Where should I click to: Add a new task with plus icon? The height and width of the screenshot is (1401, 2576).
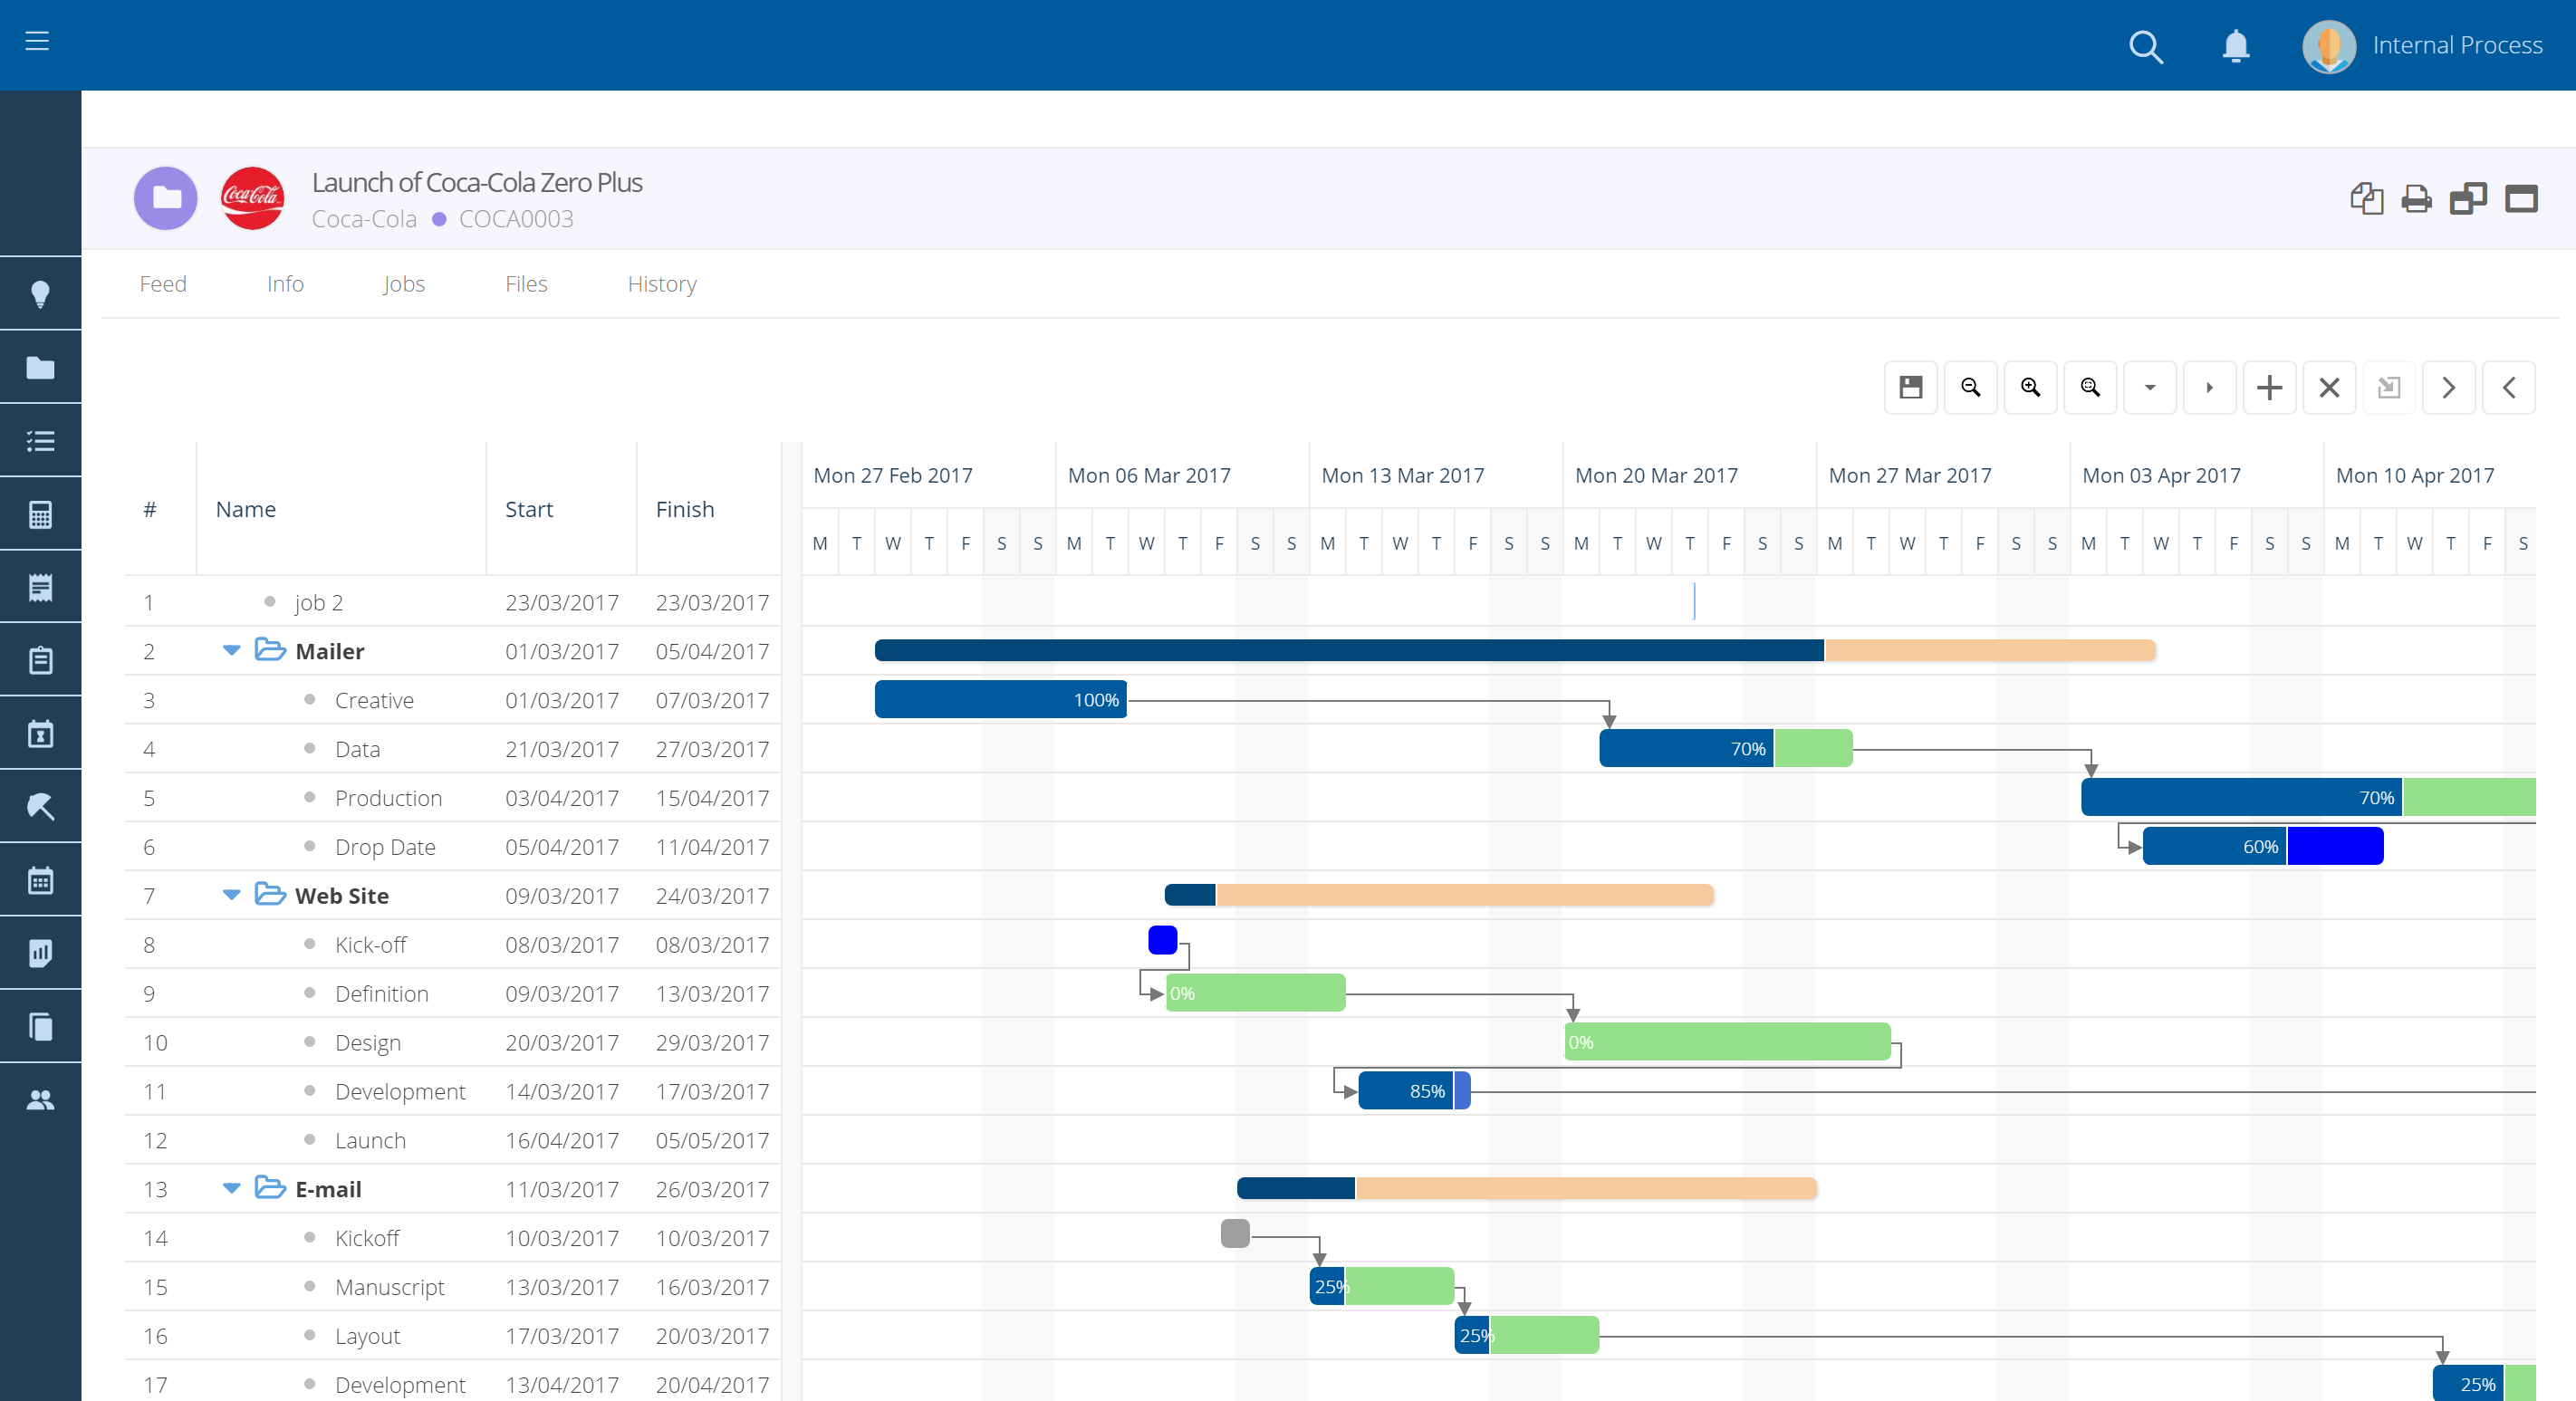[x=2269, y=387]
